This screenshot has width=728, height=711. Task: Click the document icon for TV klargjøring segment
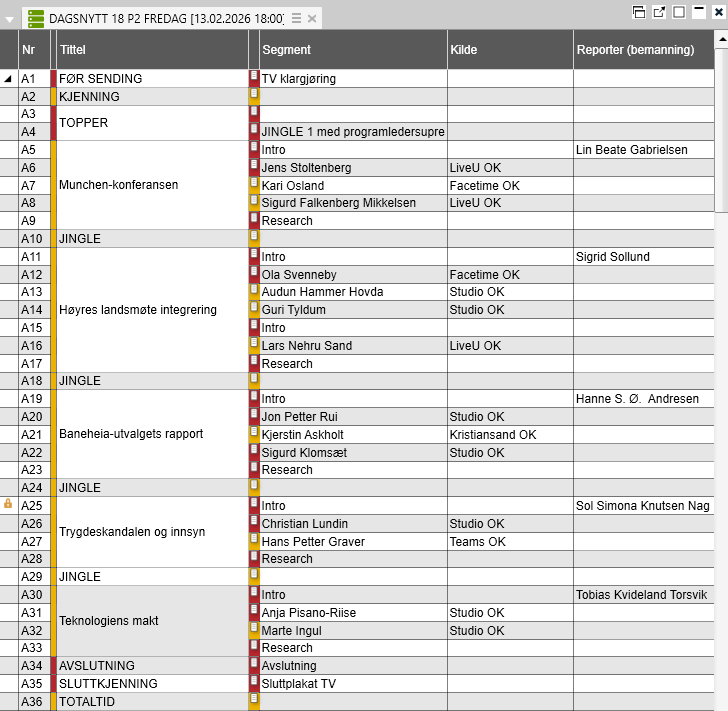click(x=254, y=77)
